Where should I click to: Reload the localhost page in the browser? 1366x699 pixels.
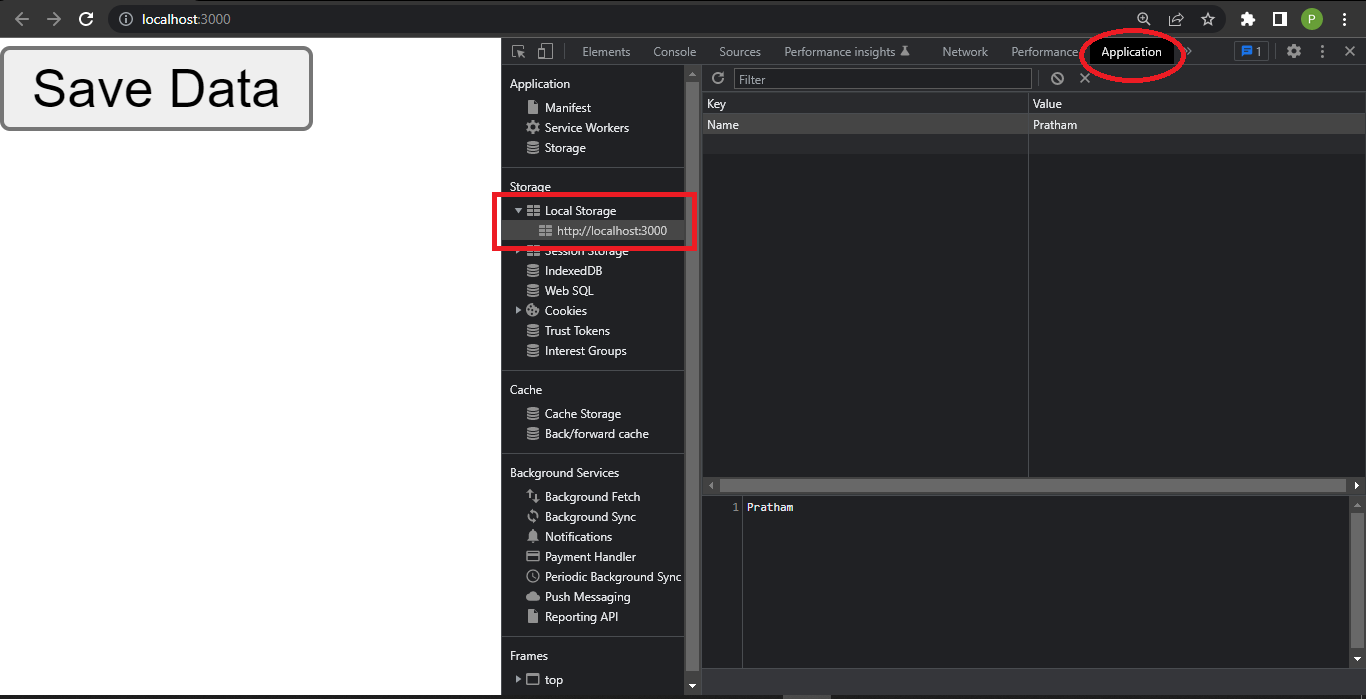(86, 18)
